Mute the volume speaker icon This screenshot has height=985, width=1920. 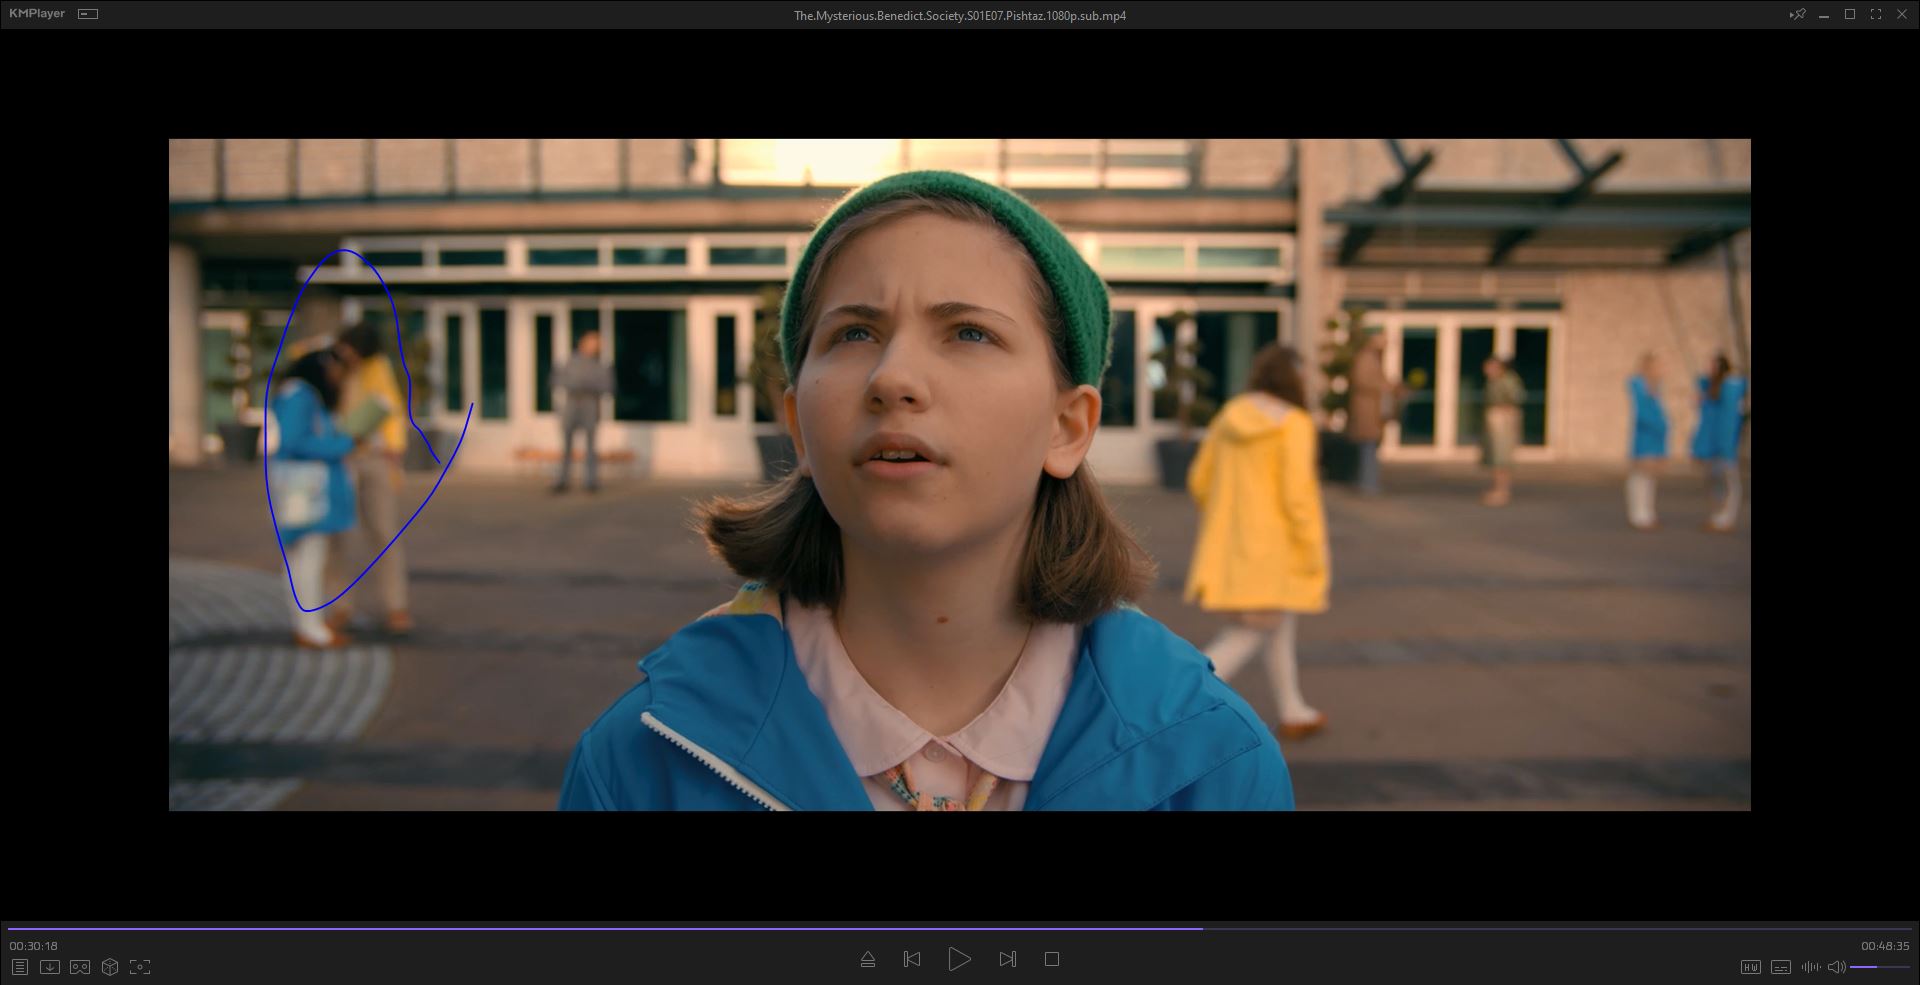click(x=1836, y=967)
